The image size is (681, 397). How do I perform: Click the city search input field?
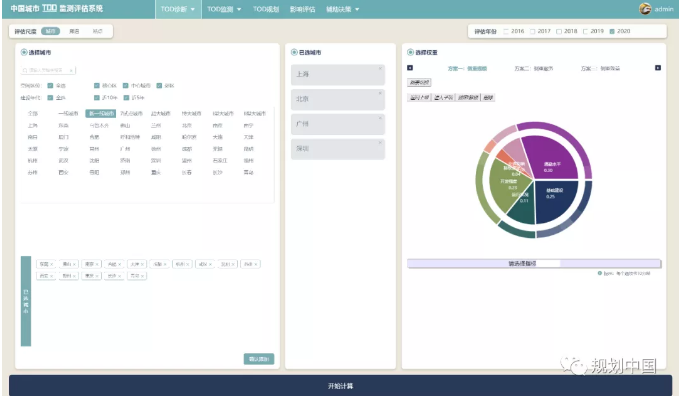[x=48, y=70]
